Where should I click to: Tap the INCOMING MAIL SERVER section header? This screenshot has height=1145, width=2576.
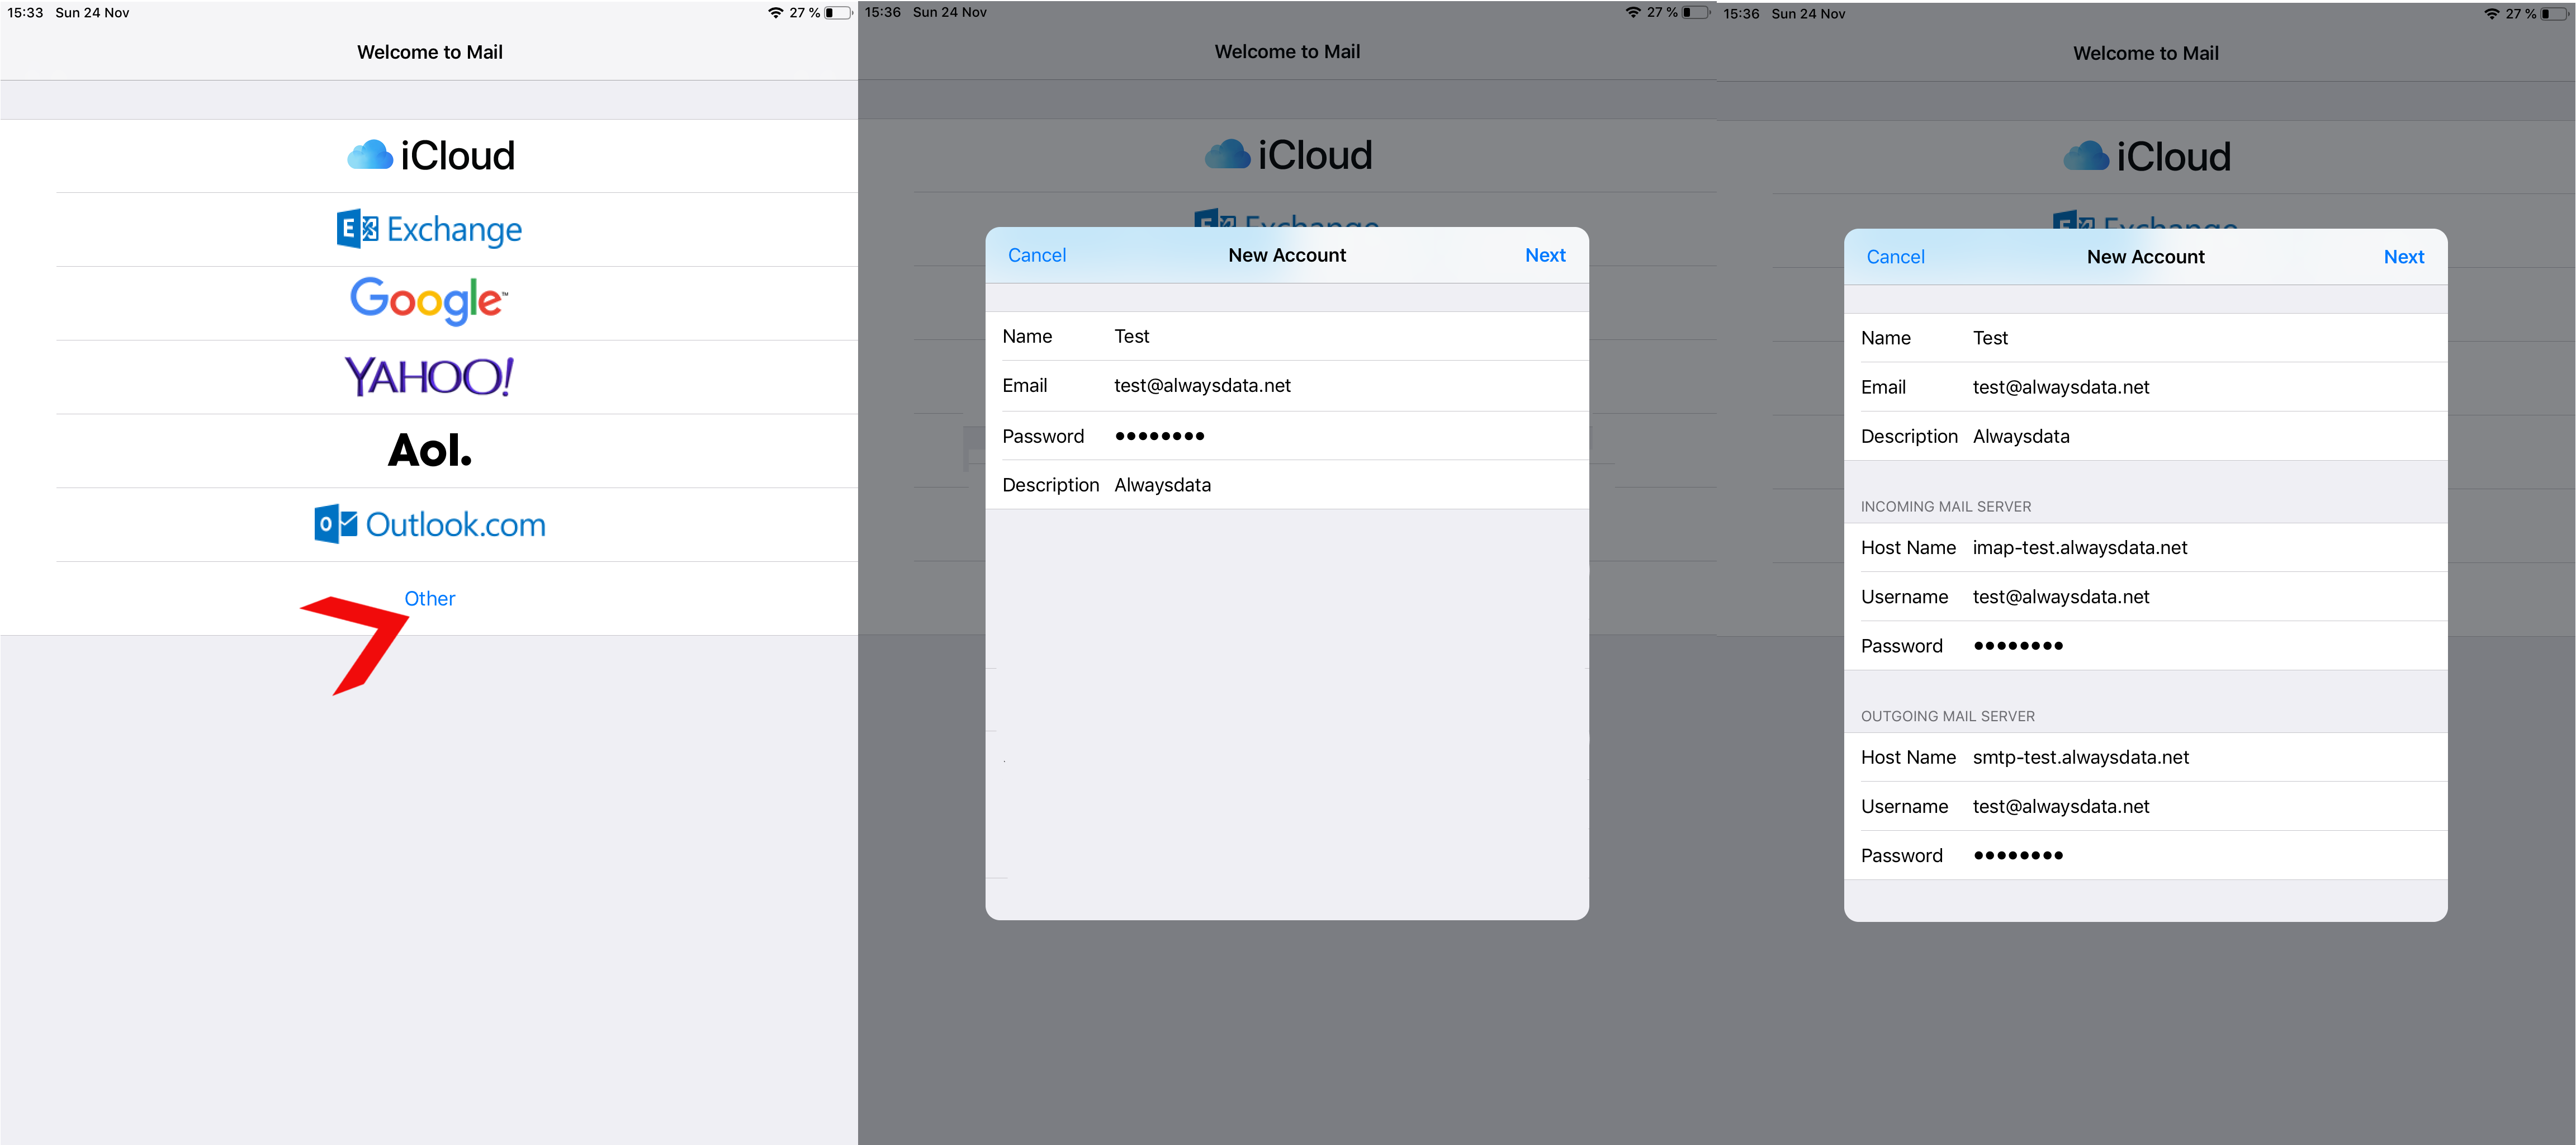point(1945,507)
